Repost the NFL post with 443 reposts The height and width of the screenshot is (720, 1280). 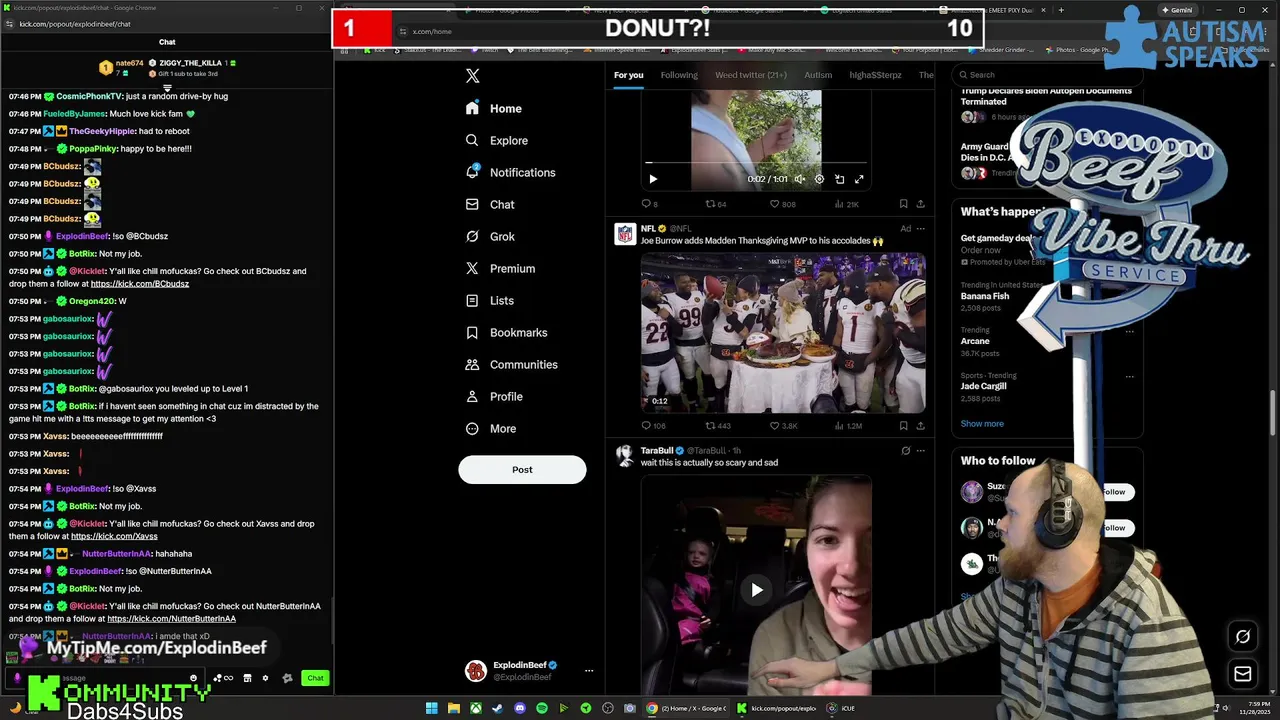[718, 426]
